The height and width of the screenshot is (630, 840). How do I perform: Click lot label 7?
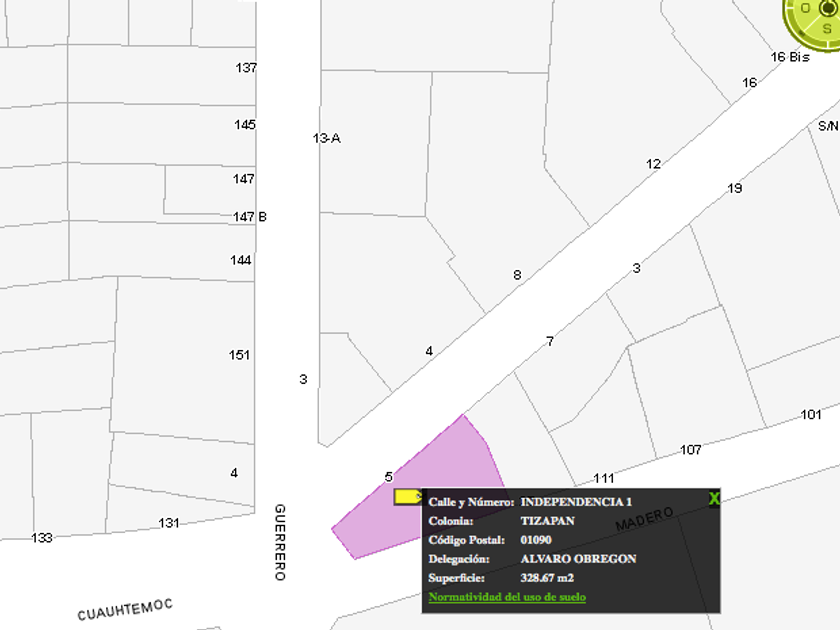tap(550, 341)
